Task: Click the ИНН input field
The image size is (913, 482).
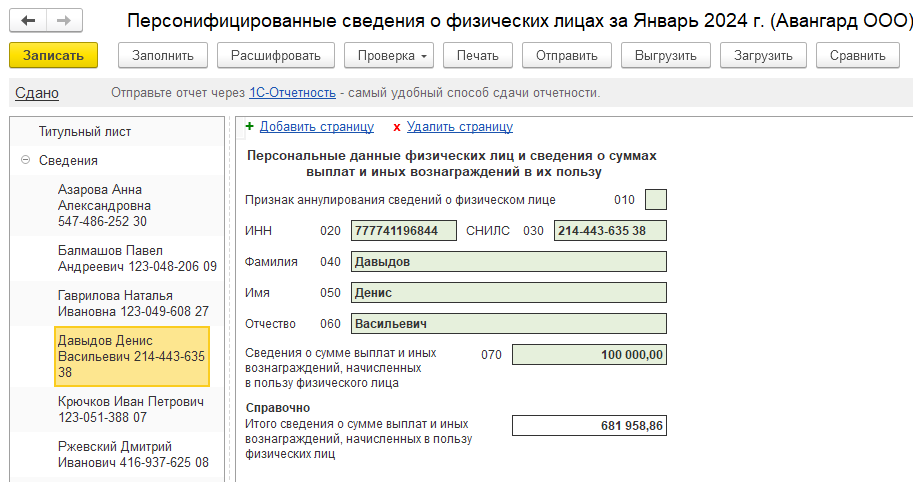Action: [404, 231]
